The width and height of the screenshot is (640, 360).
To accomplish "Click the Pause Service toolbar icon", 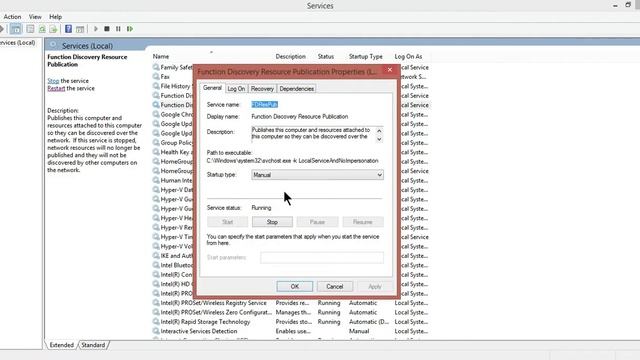I will [118, 29].
